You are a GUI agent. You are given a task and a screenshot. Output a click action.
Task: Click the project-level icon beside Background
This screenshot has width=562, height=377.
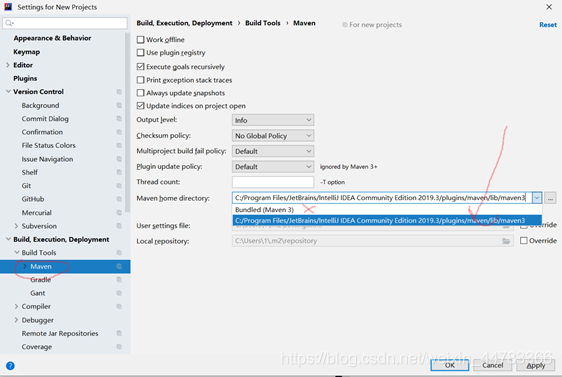119,105
